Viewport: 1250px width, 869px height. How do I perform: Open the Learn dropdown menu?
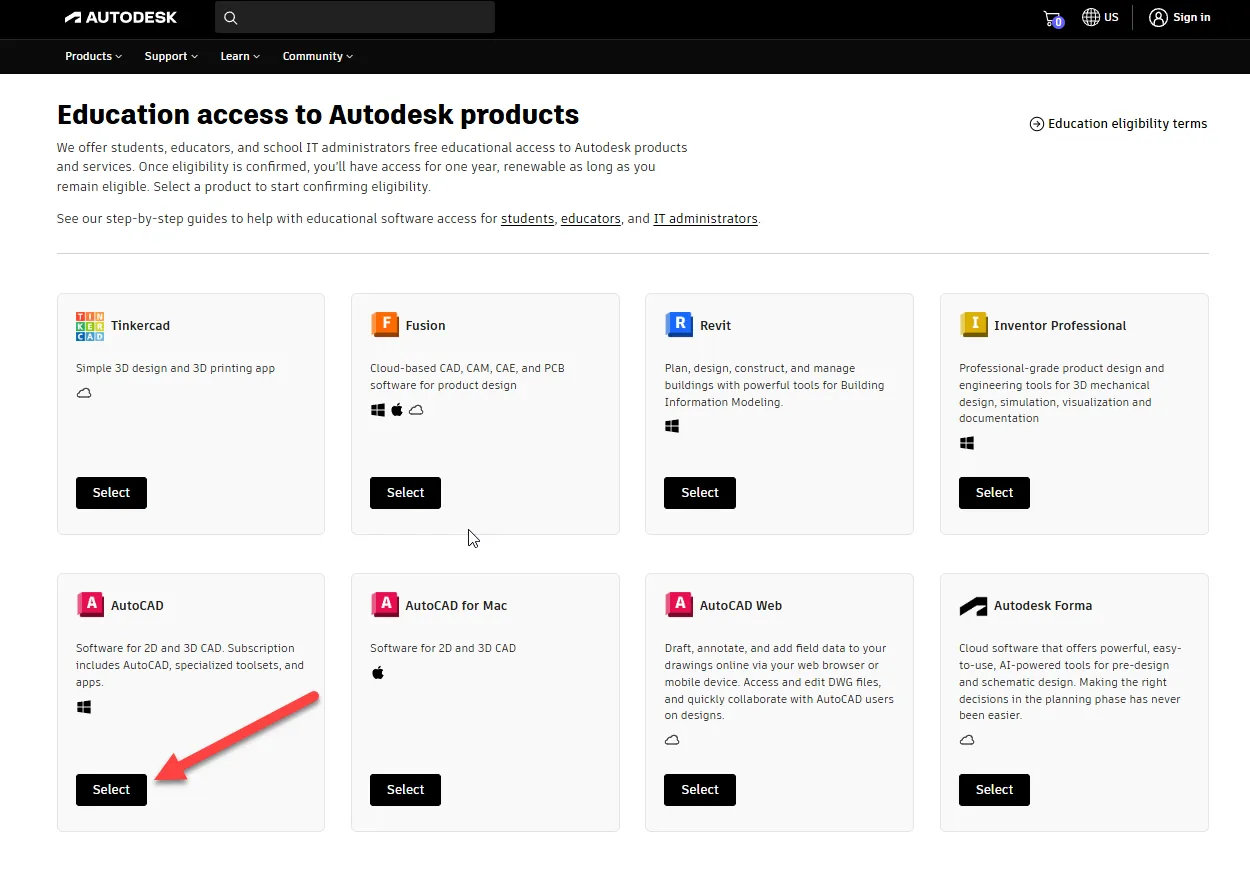tap(240, 56)
